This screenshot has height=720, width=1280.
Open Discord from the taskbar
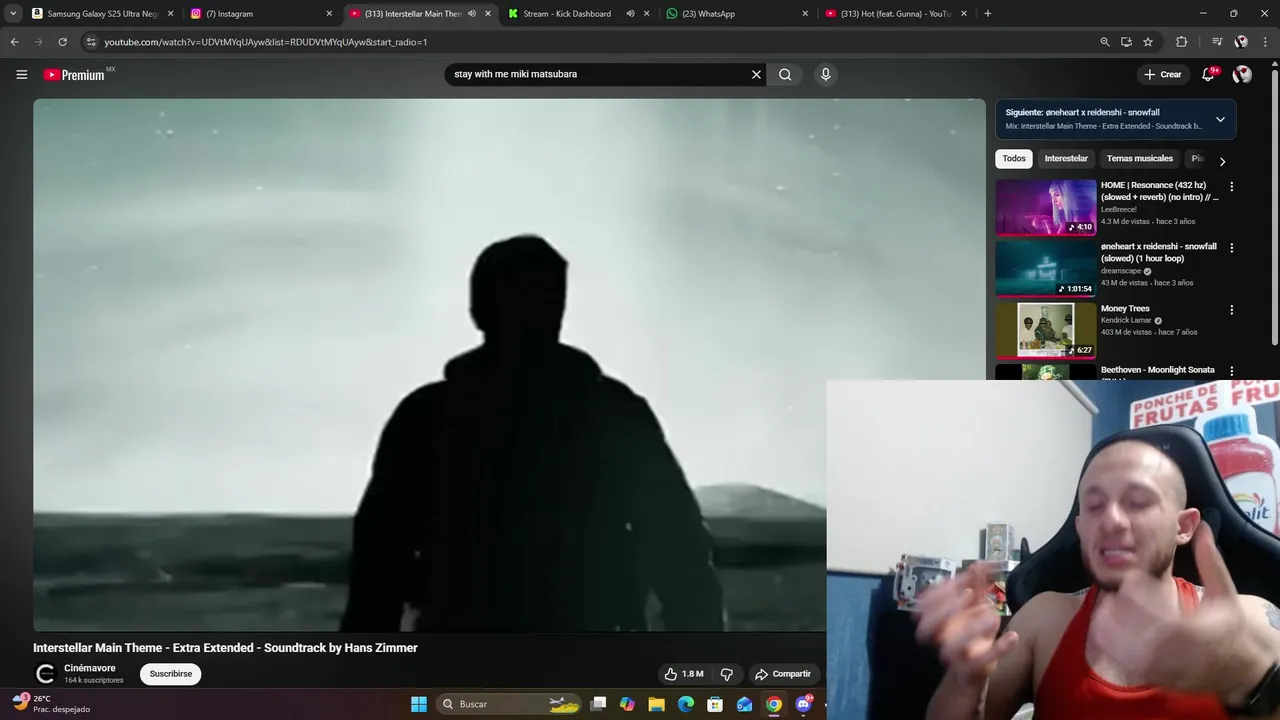(x=803, y=704)
